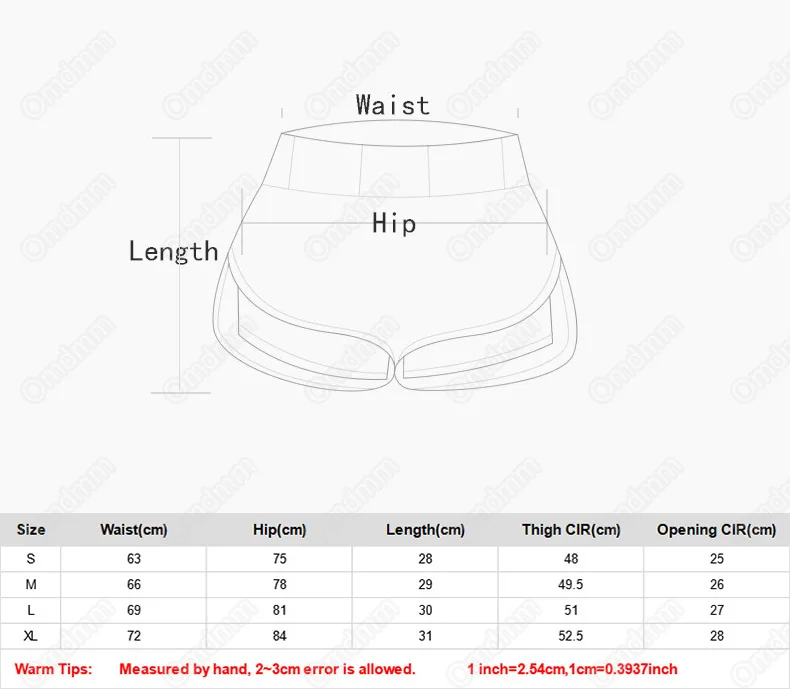Click the L size row label
This screenshot has height=689, width=790.
(31, 610)
